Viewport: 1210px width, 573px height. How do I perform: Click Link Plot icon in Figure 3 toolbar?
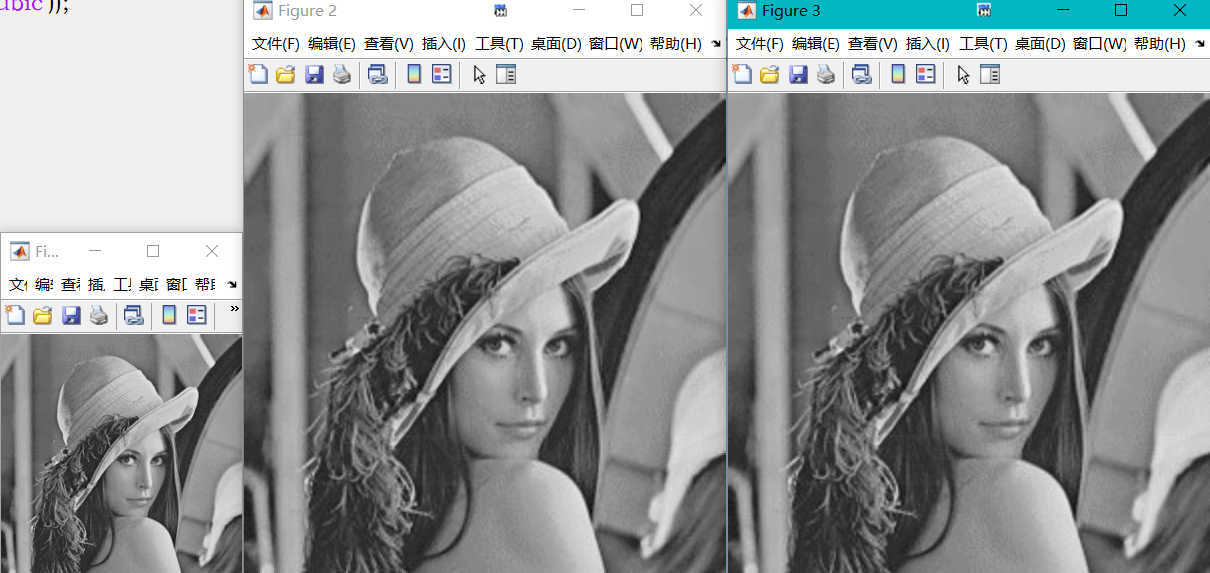tap(861, 74)
